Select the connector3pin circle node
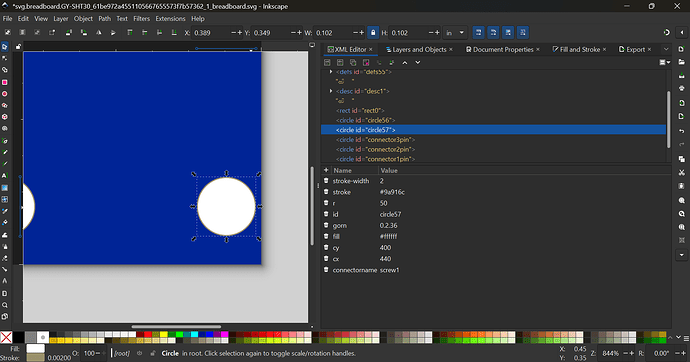The image size is (690, 362). click(x=375, y=139)
